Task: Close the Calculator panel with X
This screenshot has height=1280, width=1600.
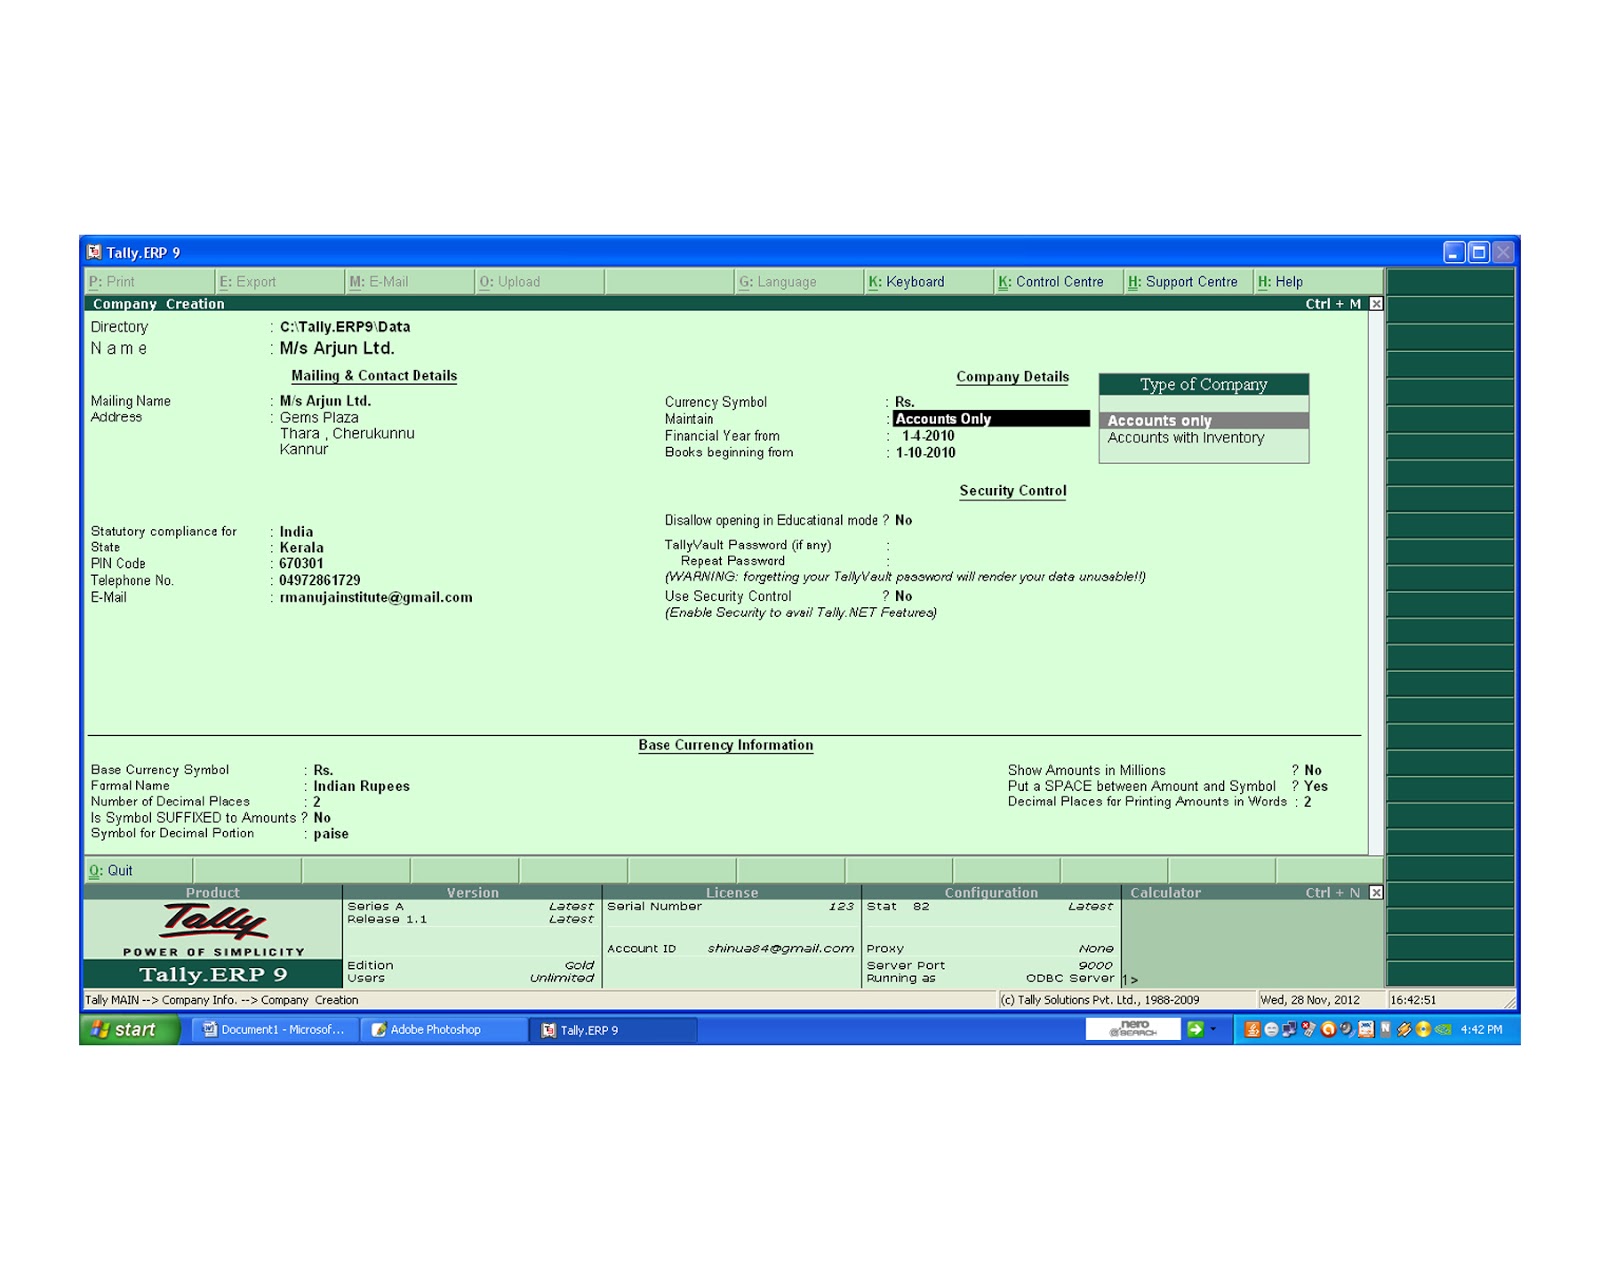Action: 1376,893
